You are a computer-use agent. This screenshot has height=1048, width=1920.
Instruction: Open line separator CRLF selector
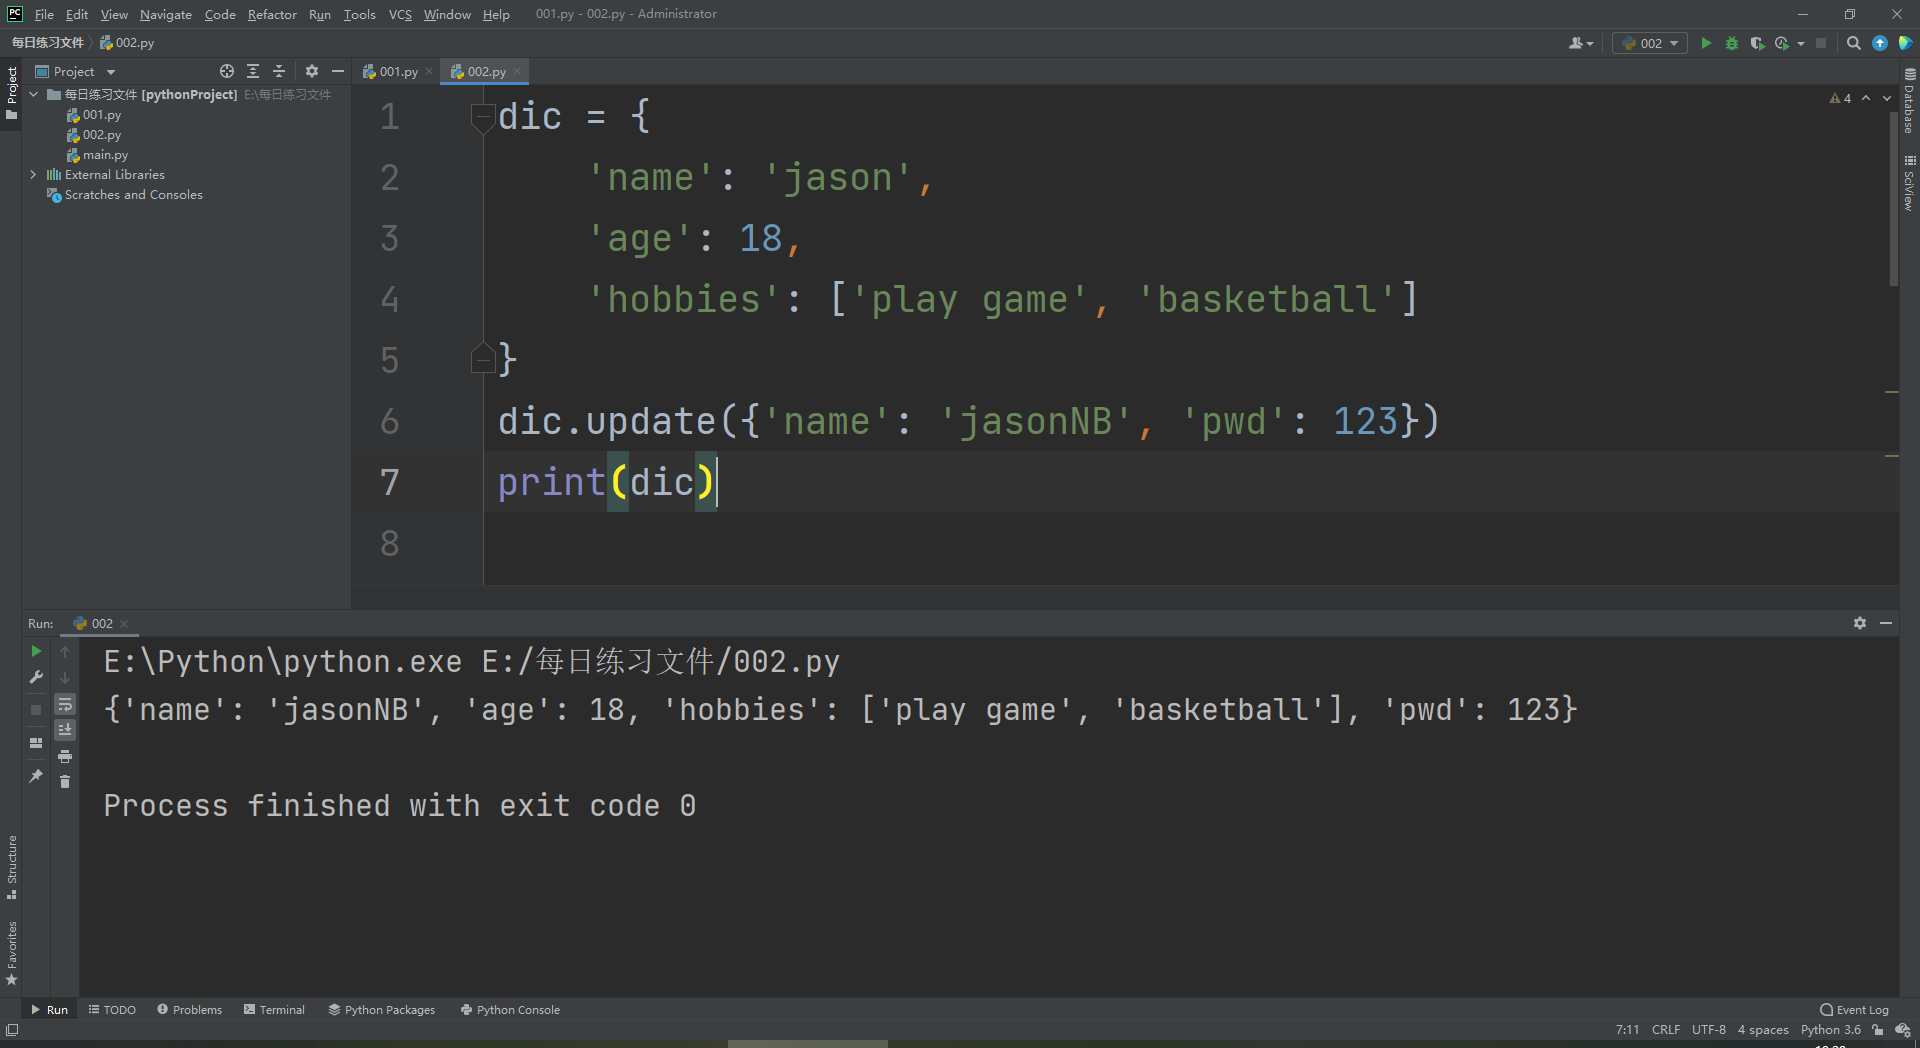(x=1666, y=1030)
